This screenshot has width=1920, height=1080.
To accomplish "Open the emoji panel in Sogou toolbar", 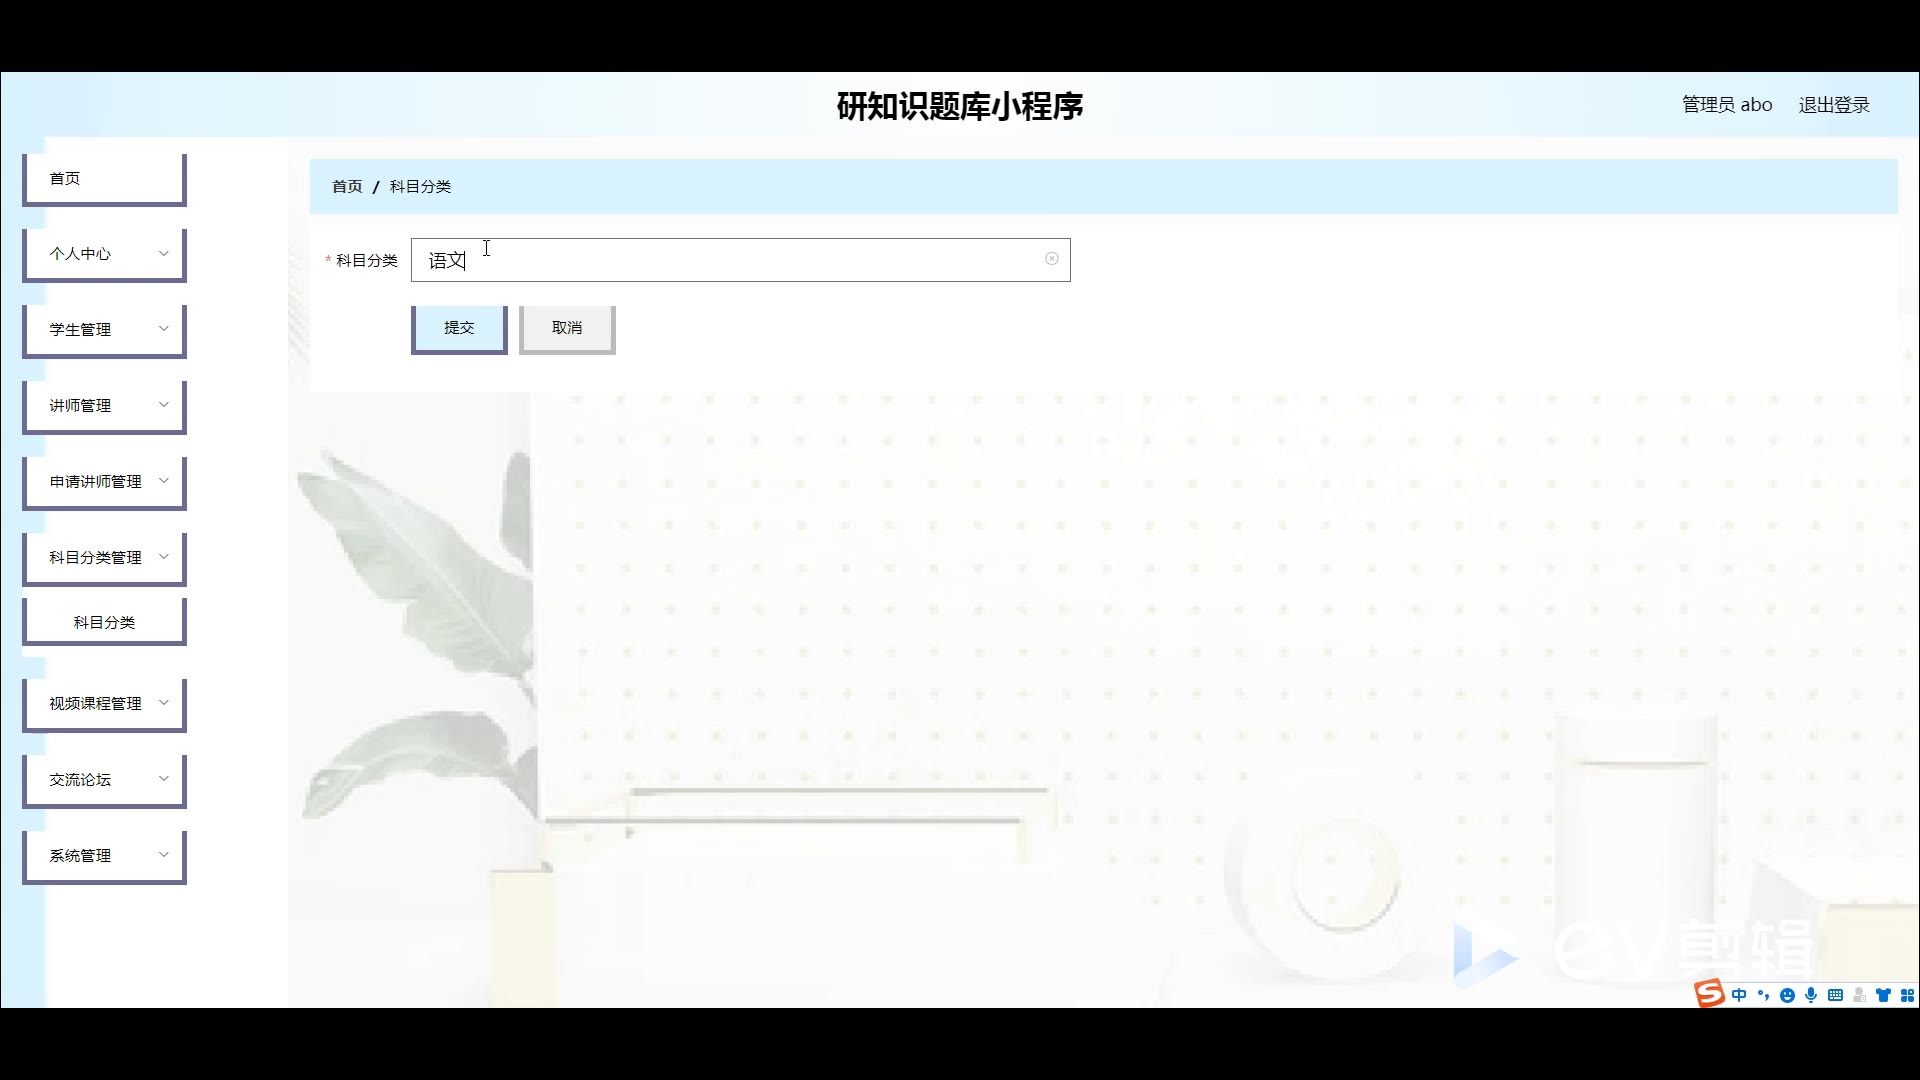I will click(1787, 995).
